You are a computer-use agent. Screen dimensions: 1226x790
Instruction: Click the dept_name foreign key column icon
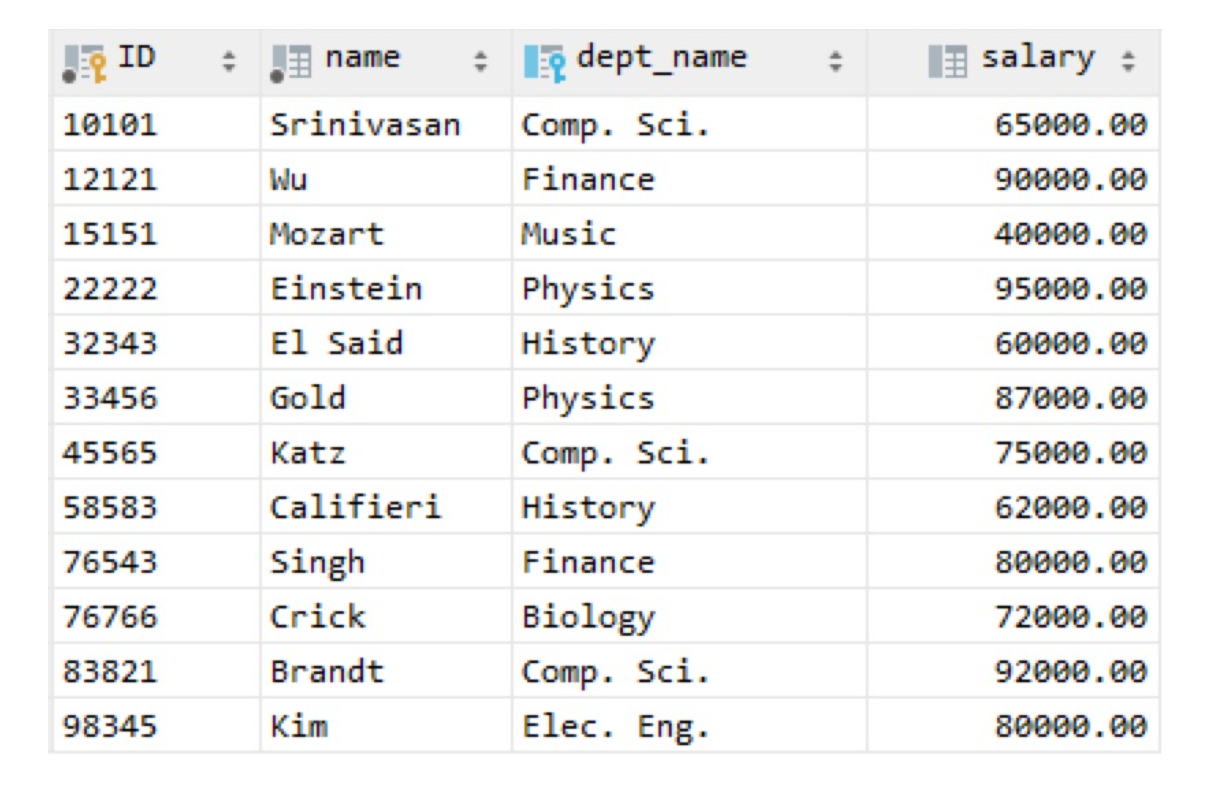tap(546, 63)
